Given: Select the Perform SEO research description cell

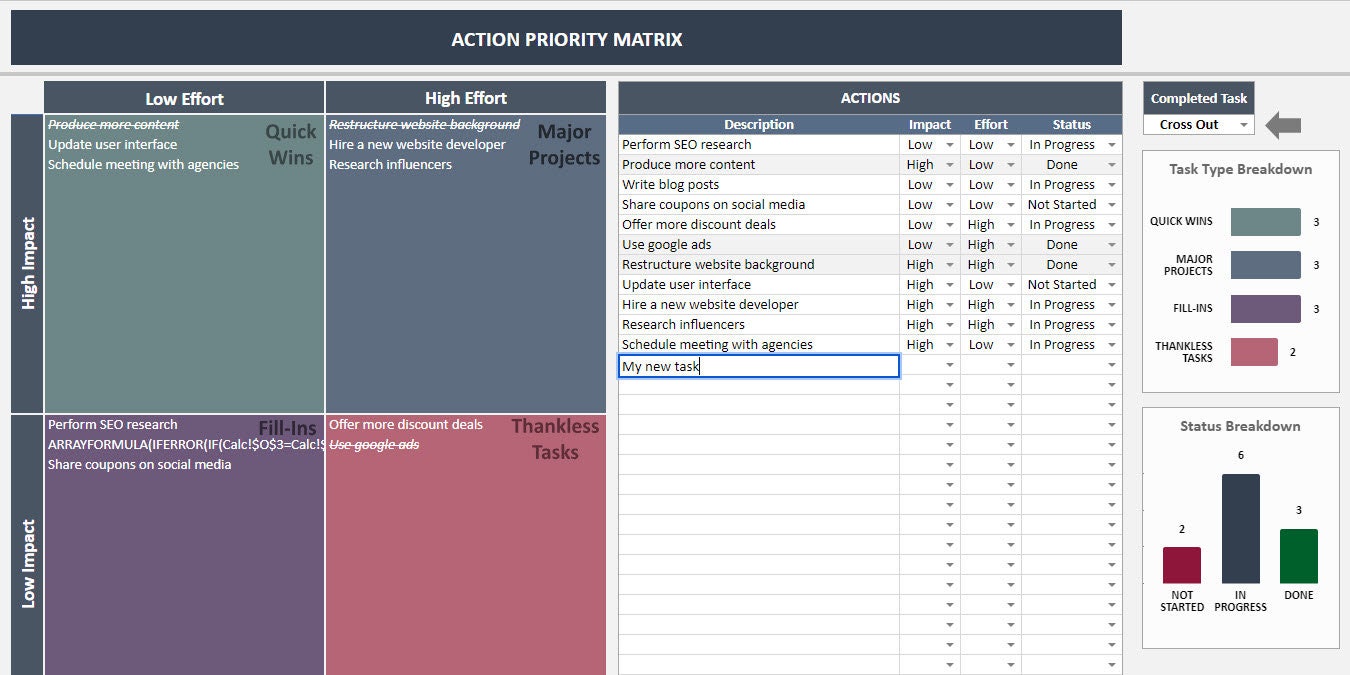Looking at the screenshot, I should (x=758, y=144).
